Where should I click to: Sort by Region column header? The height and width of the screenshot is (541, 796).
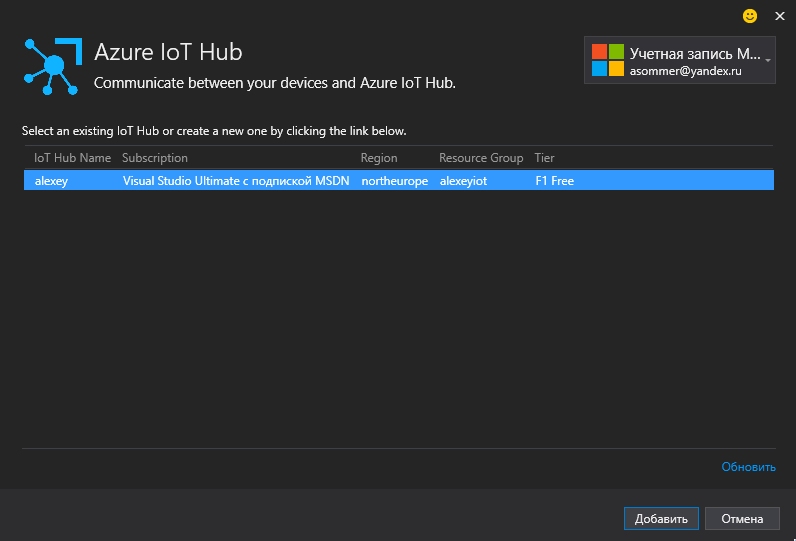pyautogui.click(x=379, y=158)
